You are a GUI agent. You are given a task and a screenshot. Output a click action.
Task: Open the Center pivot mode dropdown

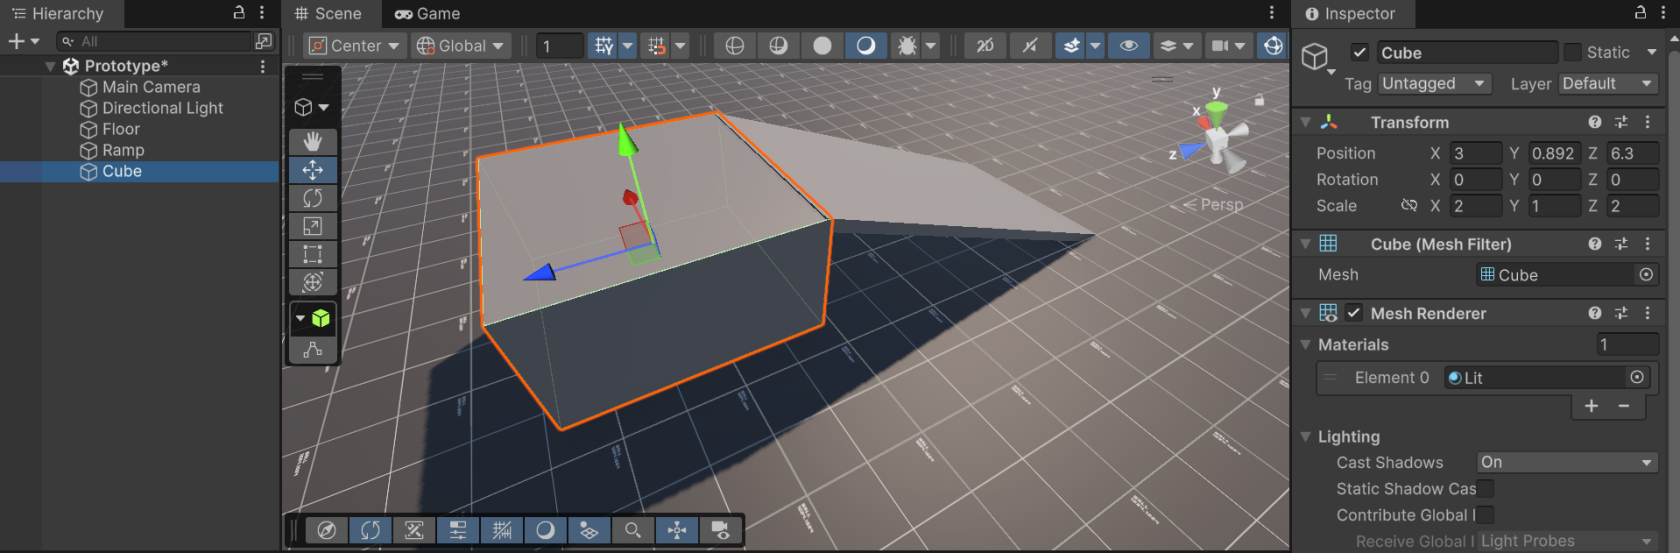click(x=354, y=46)
